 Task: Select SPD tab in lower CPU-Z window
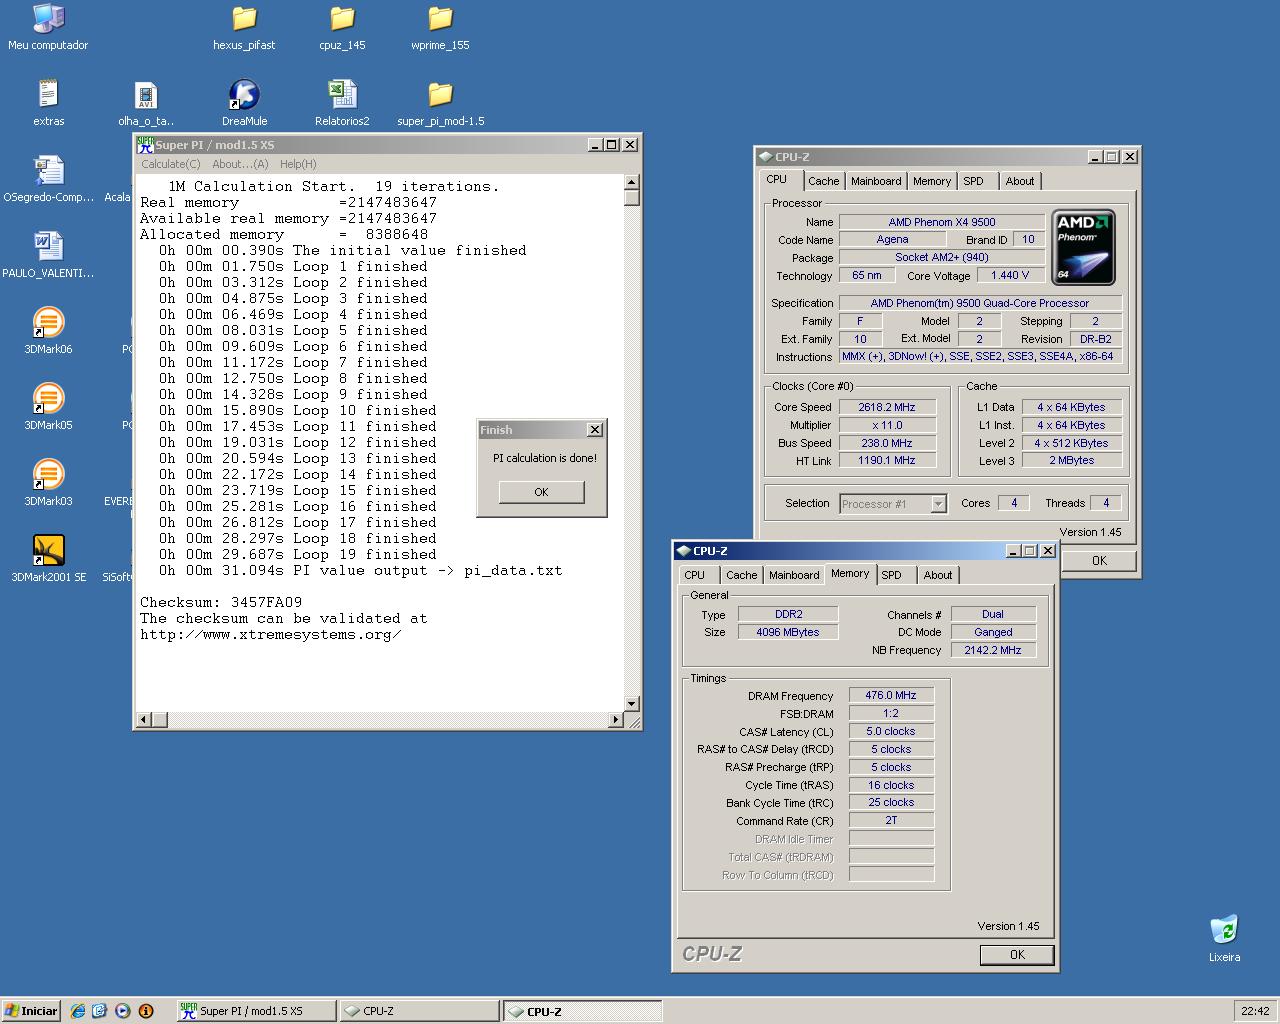point(892,575)
